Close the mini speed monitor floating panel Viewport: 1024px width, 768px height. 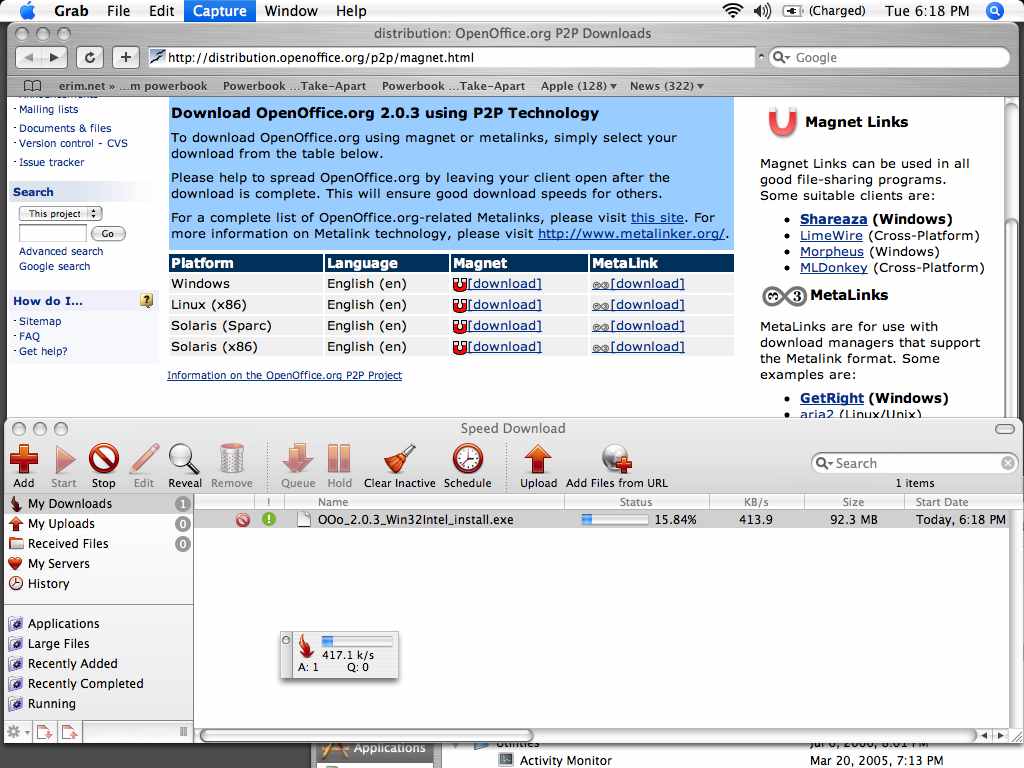tap(286, 640)
